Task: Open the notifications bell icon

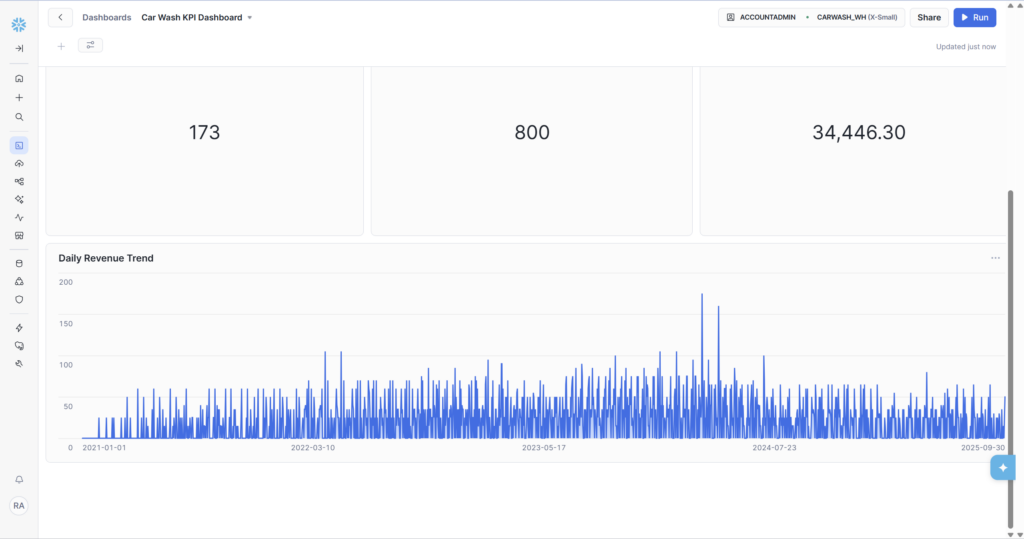Action: (x=19, y=480)
